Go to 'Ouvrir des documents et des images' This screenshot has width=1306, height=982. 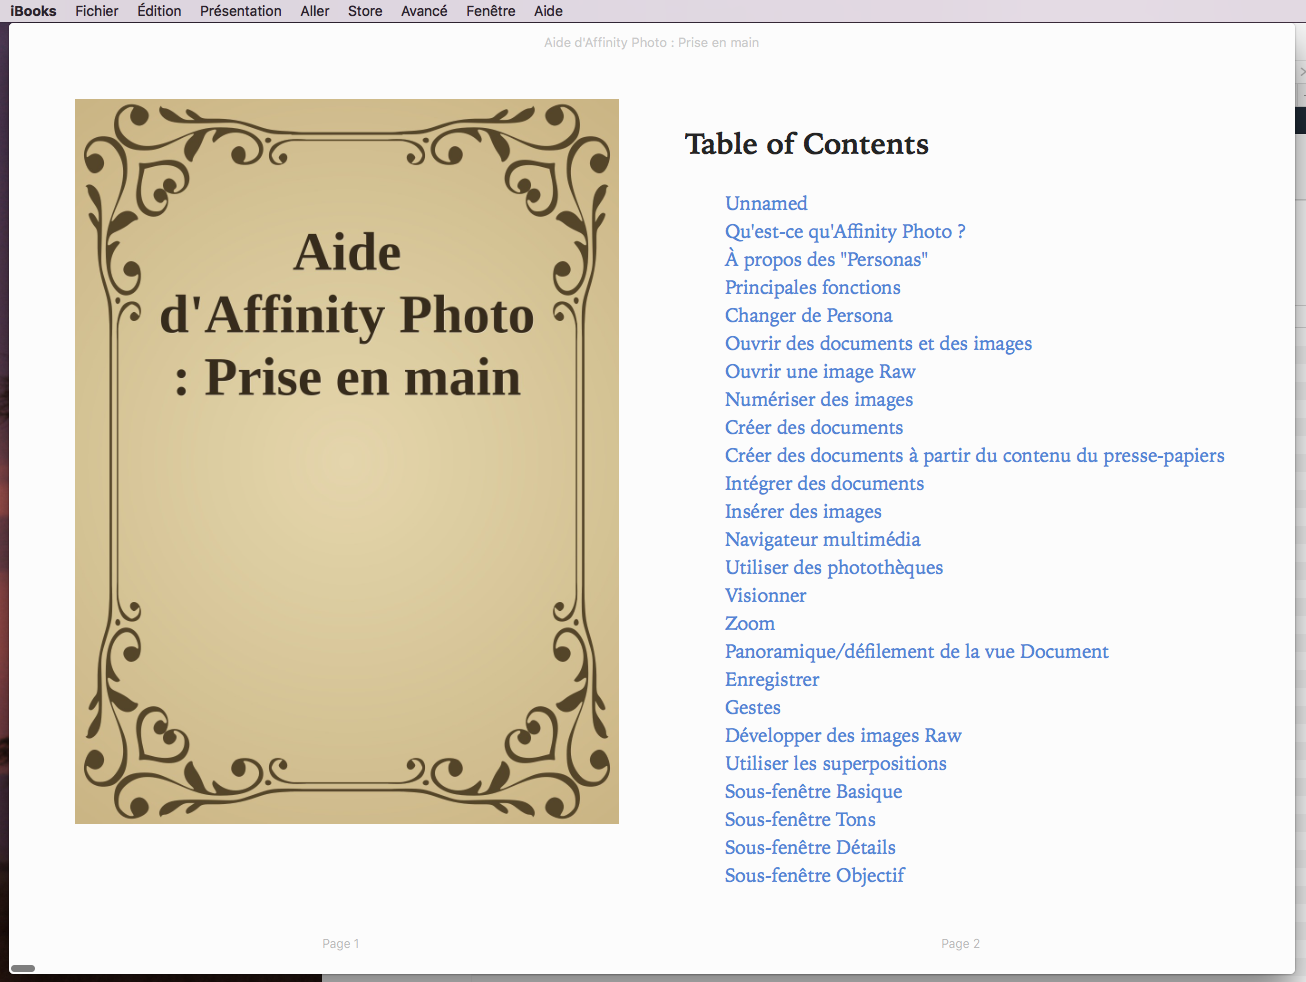point(878,343)
